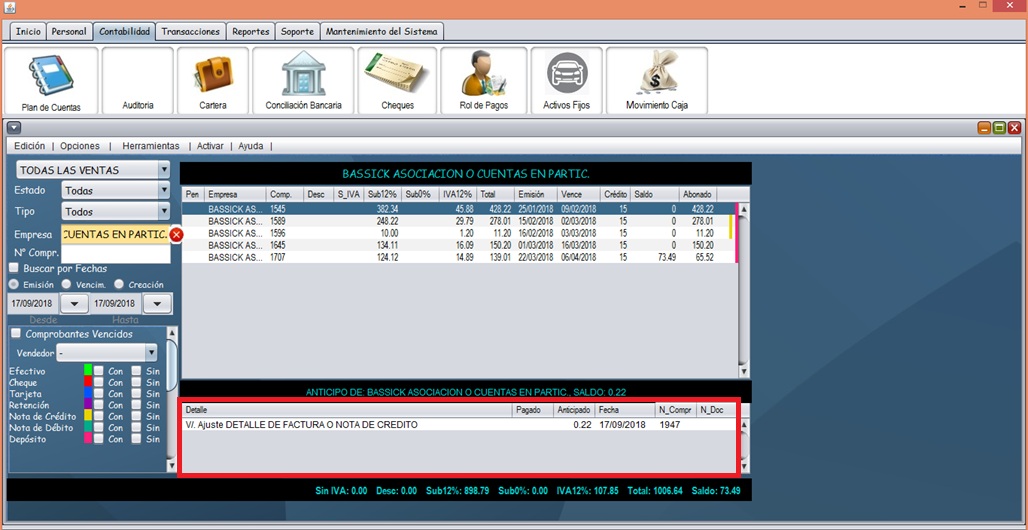Open Movimiento Caja money bag icon

656,80
